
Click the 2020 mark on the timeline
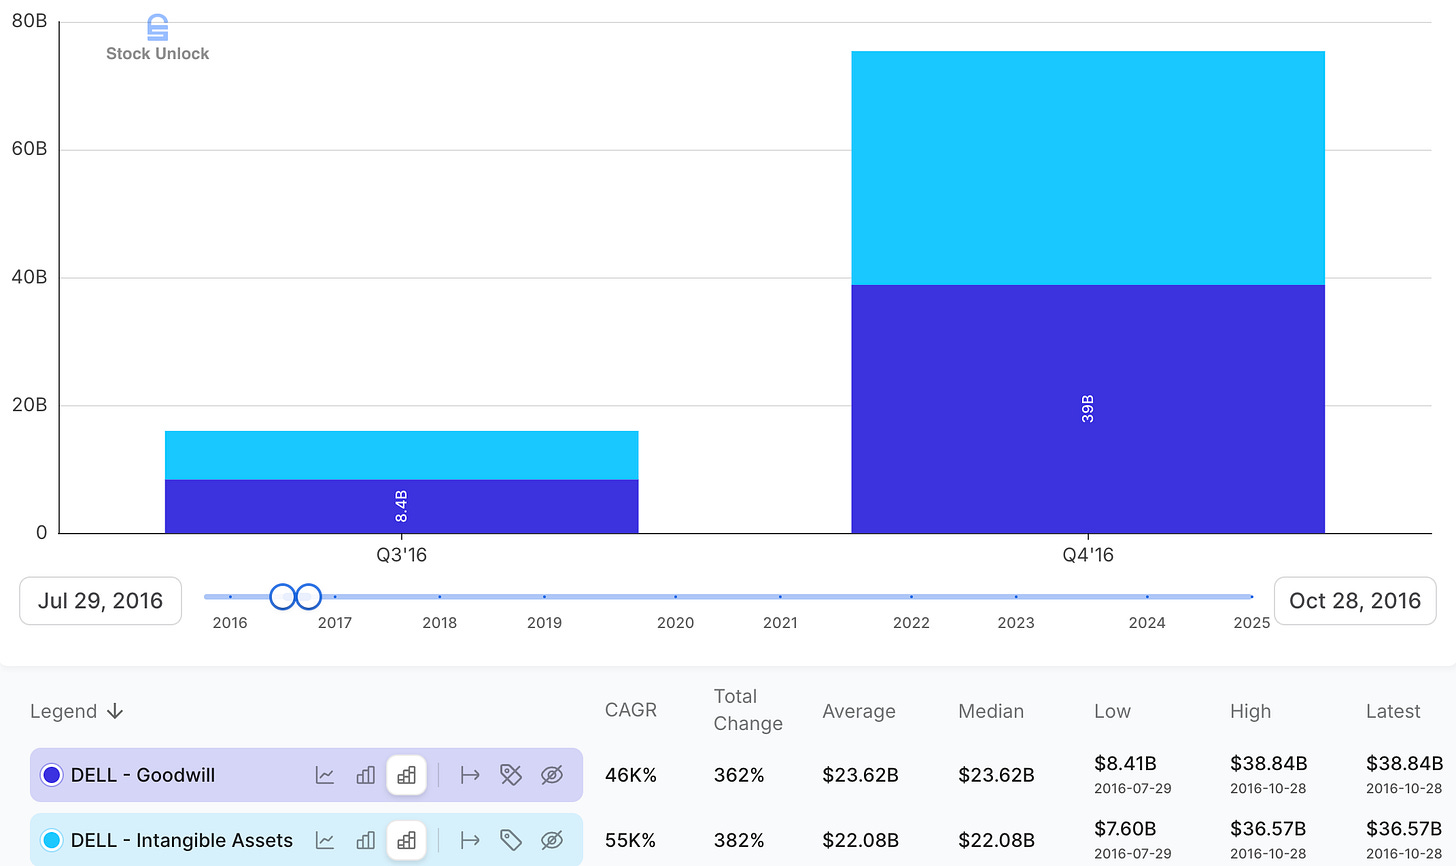click(x=675, y=622)
